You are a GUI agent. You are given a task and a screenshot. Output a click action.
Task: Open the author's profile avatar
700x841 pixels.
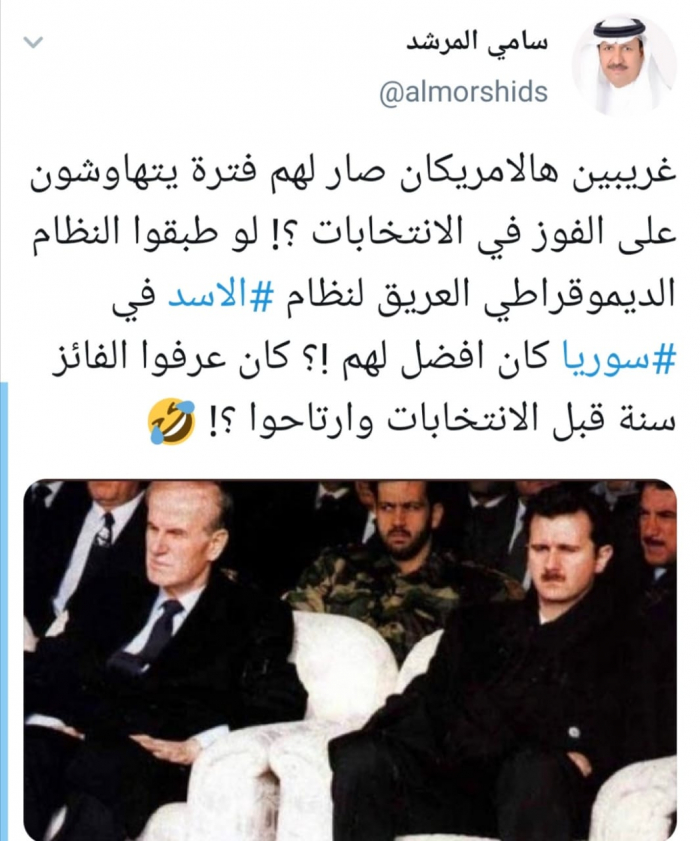pos(624,65)
